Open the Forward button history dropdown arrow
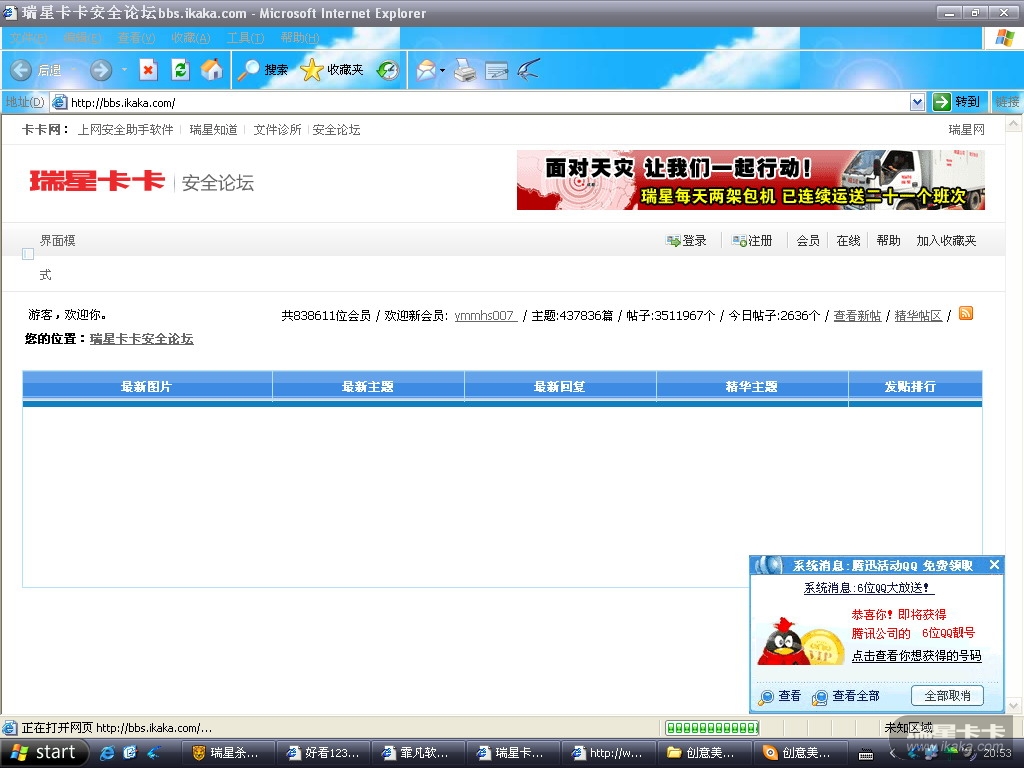1024x768 pixels. tap(124, 70)
